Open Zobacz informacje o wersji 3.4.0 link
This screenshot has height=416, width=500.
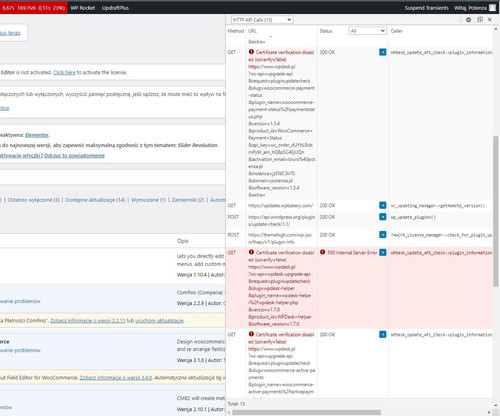pos(116,378)
